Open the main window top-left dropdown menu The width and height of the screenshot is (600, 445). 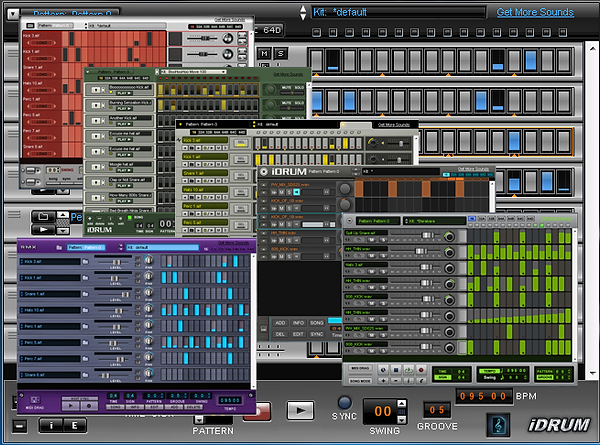(x=13, y=14)
